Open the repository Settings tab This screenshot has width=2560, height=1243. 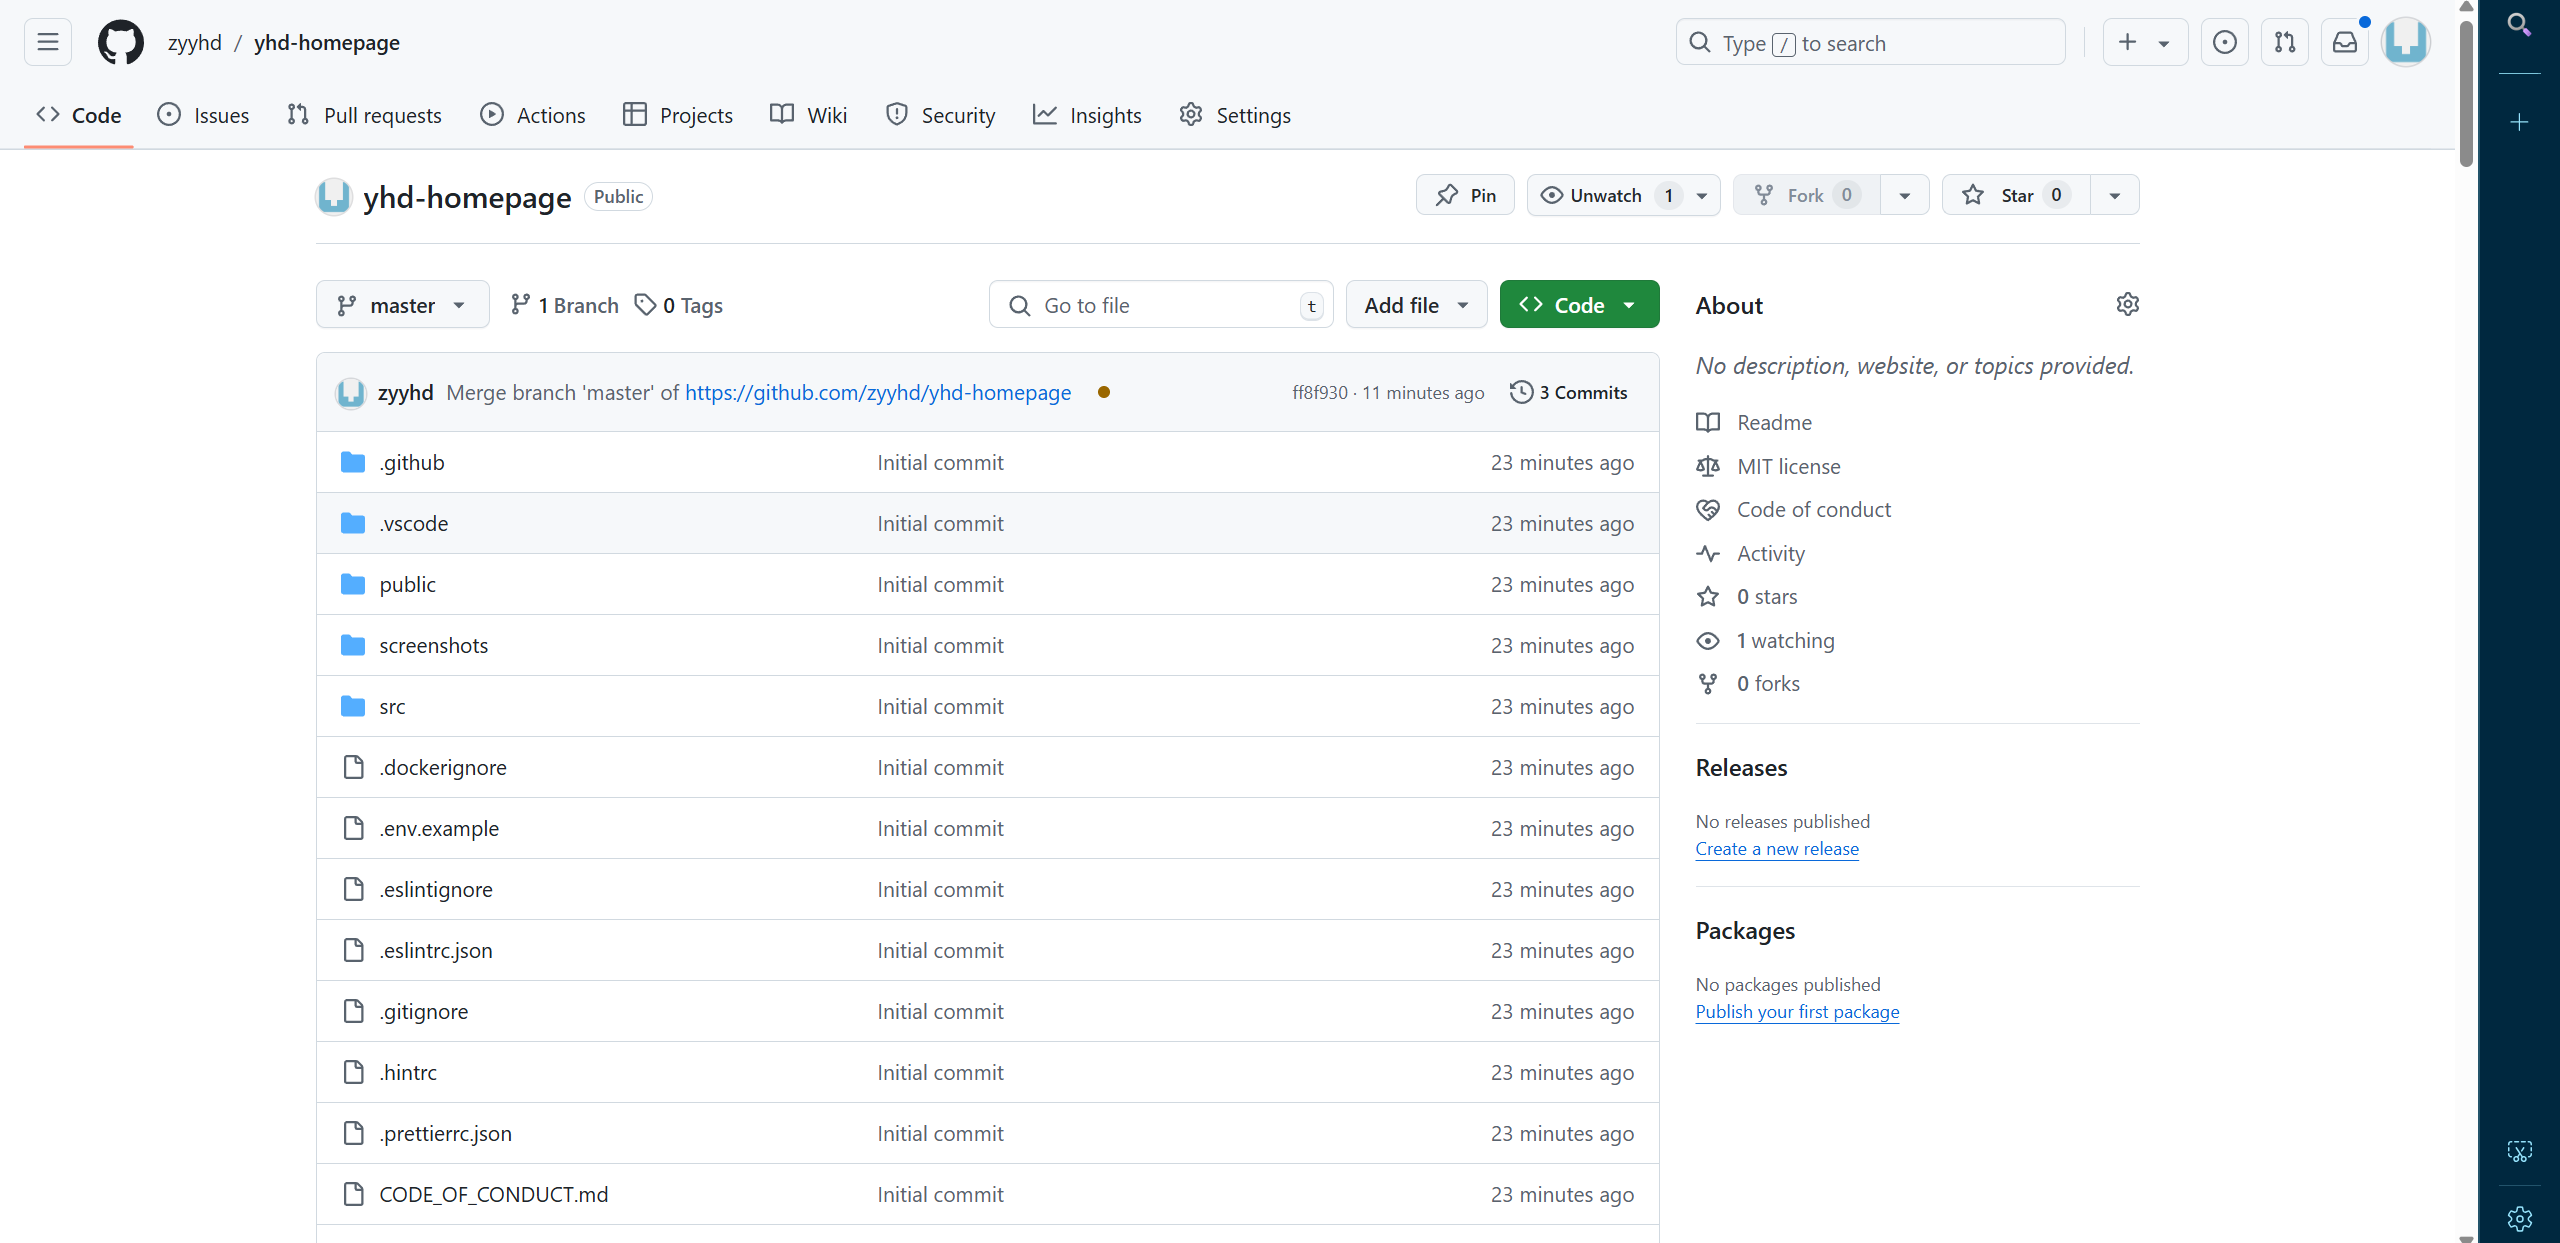(1234, 115)
